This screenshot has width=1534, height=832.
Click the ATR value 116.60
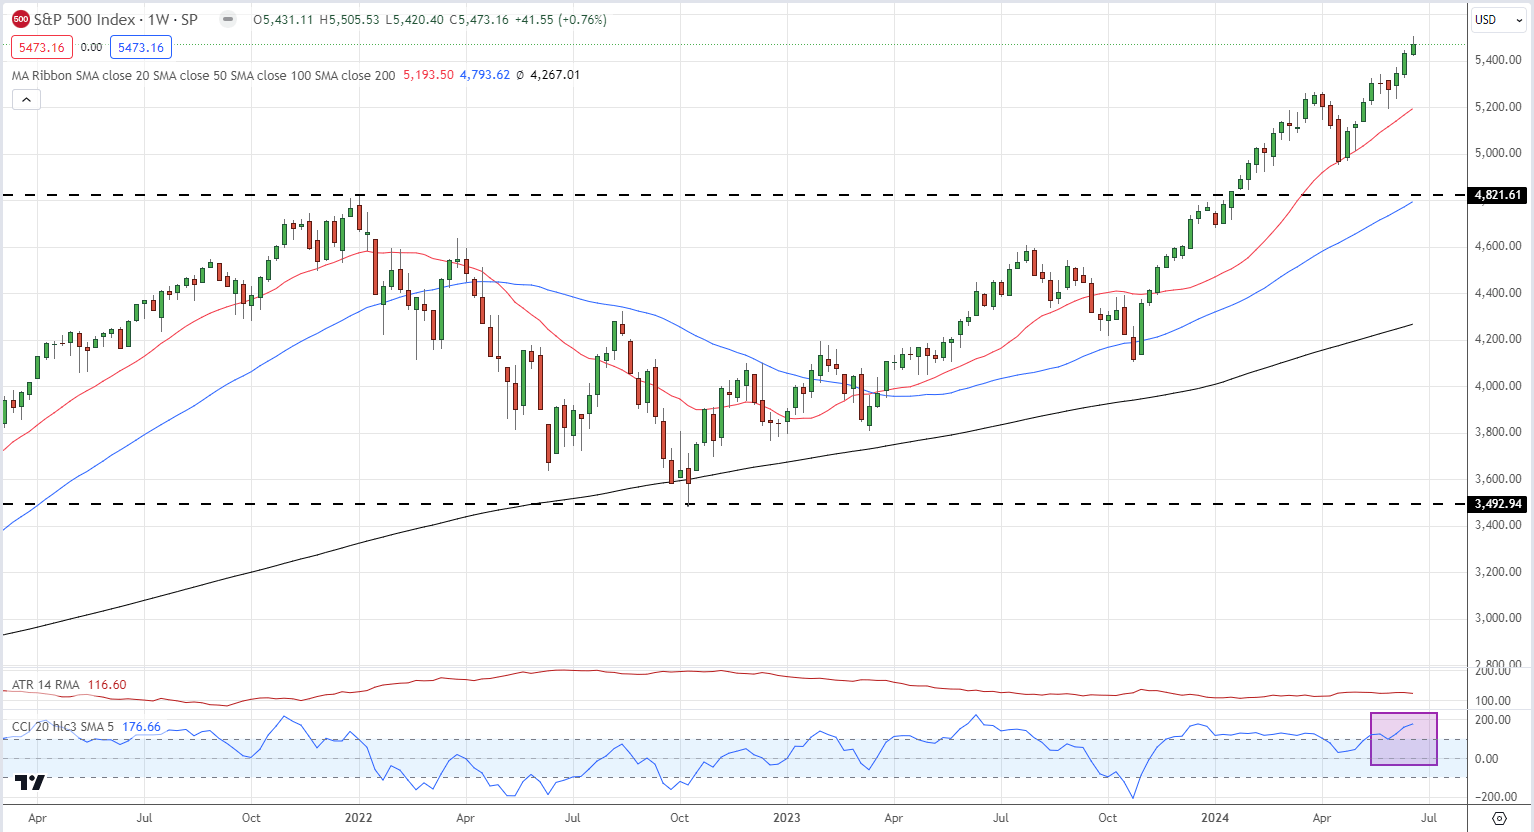pos(107,685)
